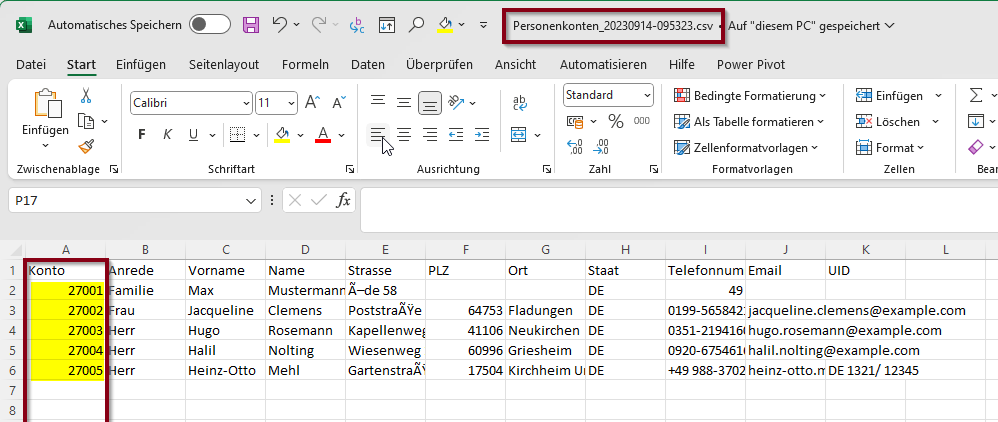Open Ausrichtung dialog launcher icon
Screen dimensions: 998x422
point(547,169)
